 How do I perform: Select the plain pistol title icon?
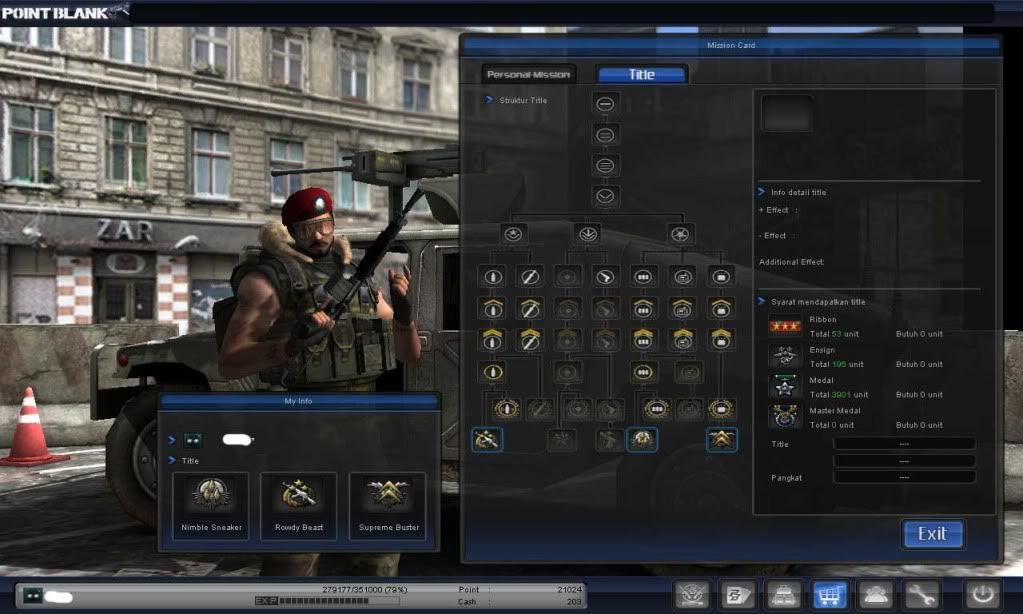click(605, 277)
